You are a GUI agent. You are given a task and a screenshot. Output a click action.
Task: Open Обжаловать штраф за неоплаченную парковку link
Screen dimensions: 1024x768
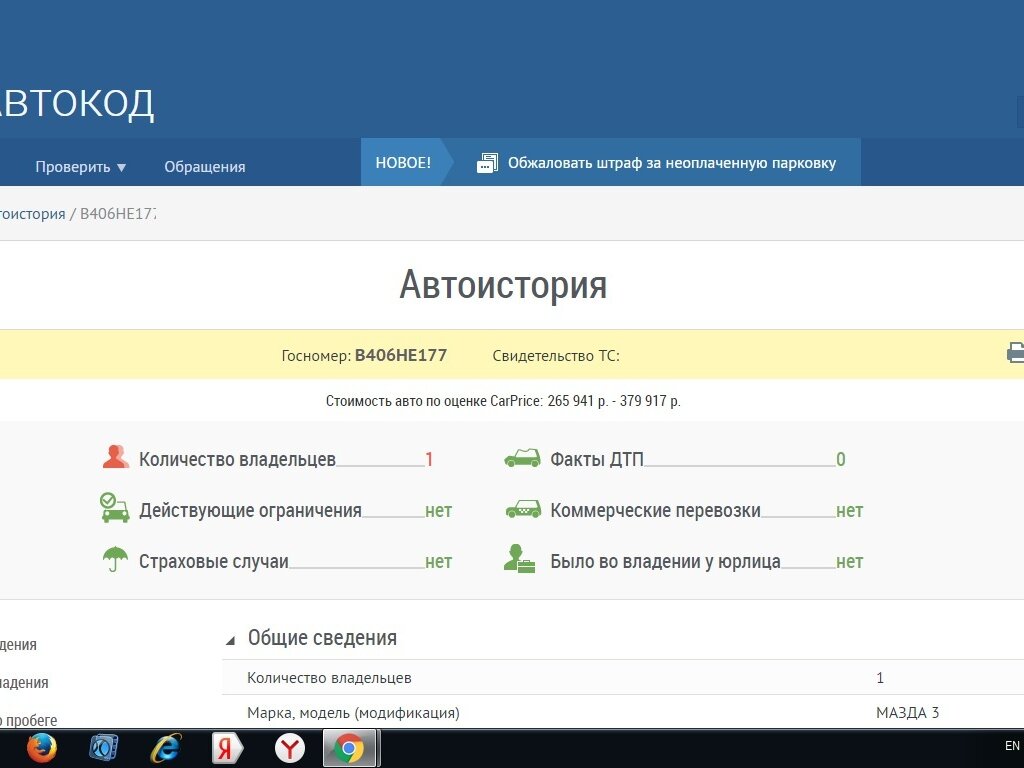click(671, 163)
